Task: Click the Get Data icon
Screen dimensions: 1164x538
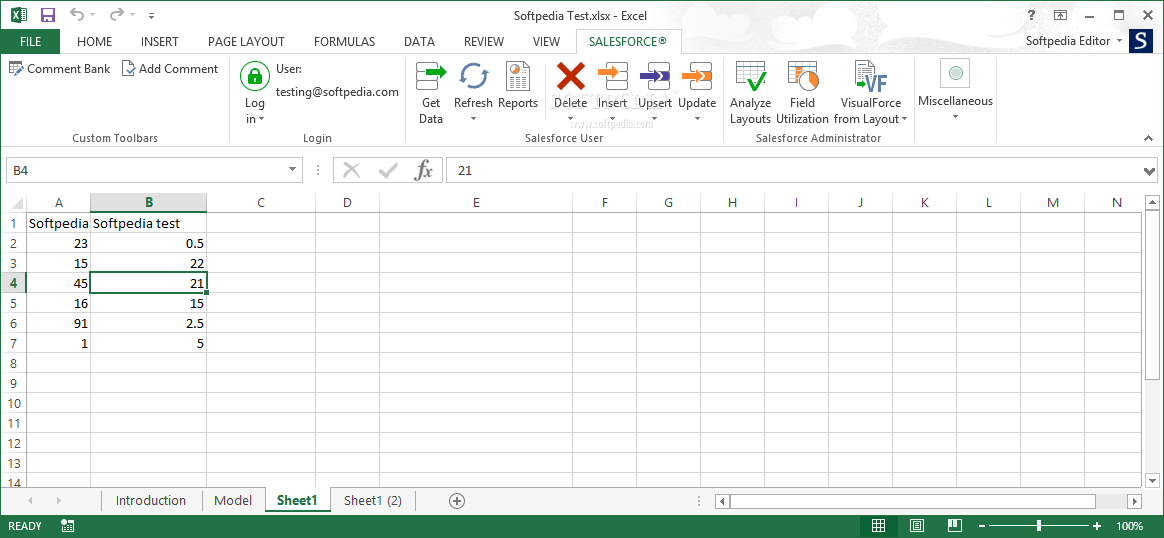Action: tap(431, 76)
